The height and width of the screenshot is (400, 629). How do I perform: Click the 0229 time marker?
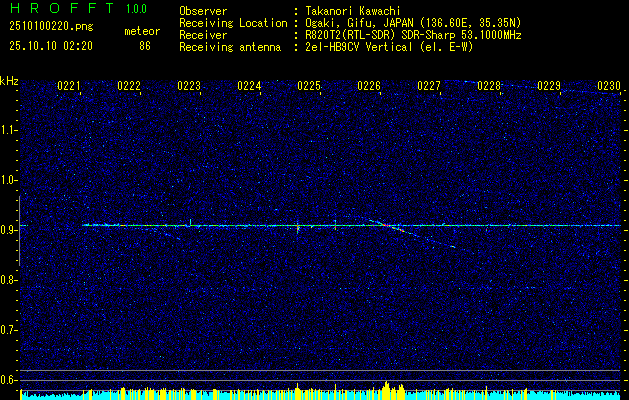click(x=549, y=86)
